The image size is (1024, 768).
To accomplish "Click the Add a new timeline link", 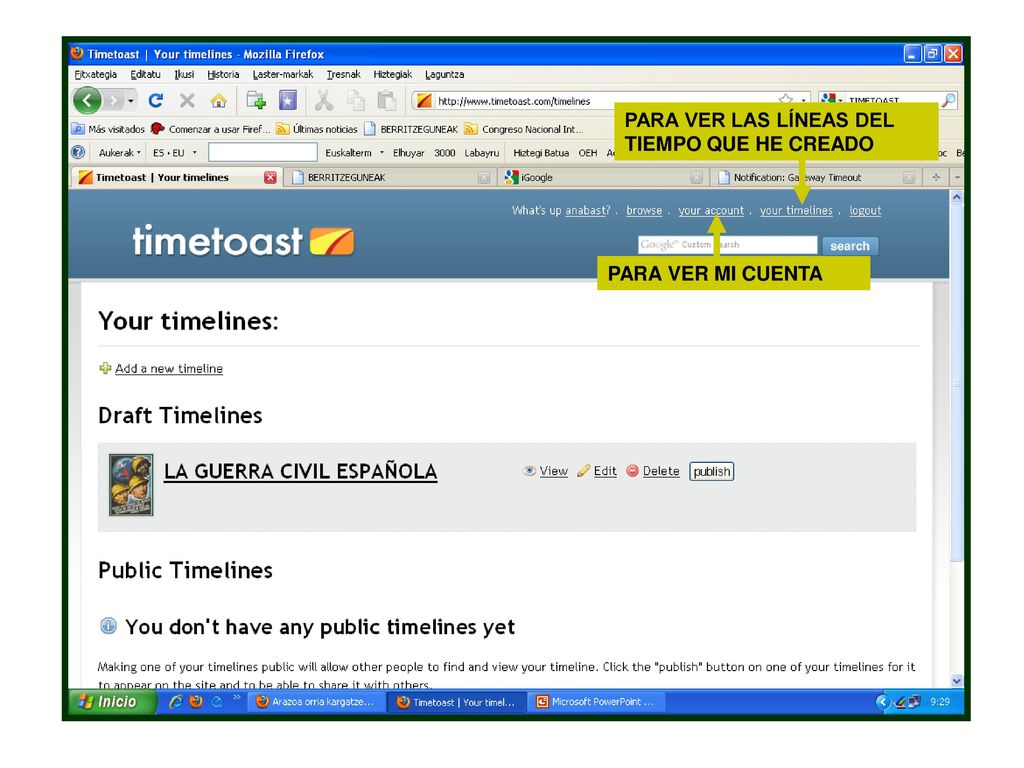I will (x=169, y=368).
